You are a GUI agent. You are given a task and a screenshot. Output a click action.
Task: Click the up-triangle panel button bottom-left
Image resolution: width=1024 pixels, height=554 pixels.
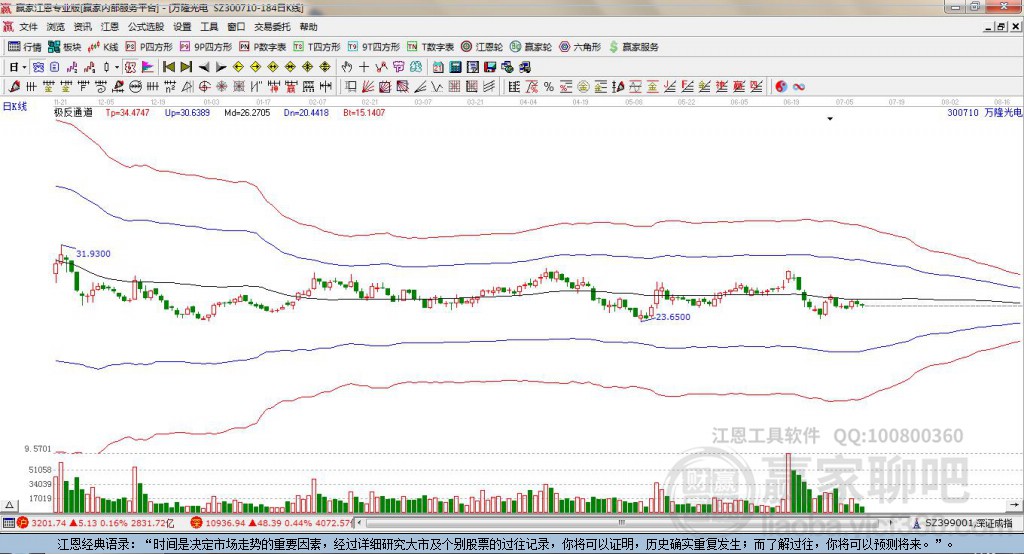pyautogui.click(x=10, y=505)
